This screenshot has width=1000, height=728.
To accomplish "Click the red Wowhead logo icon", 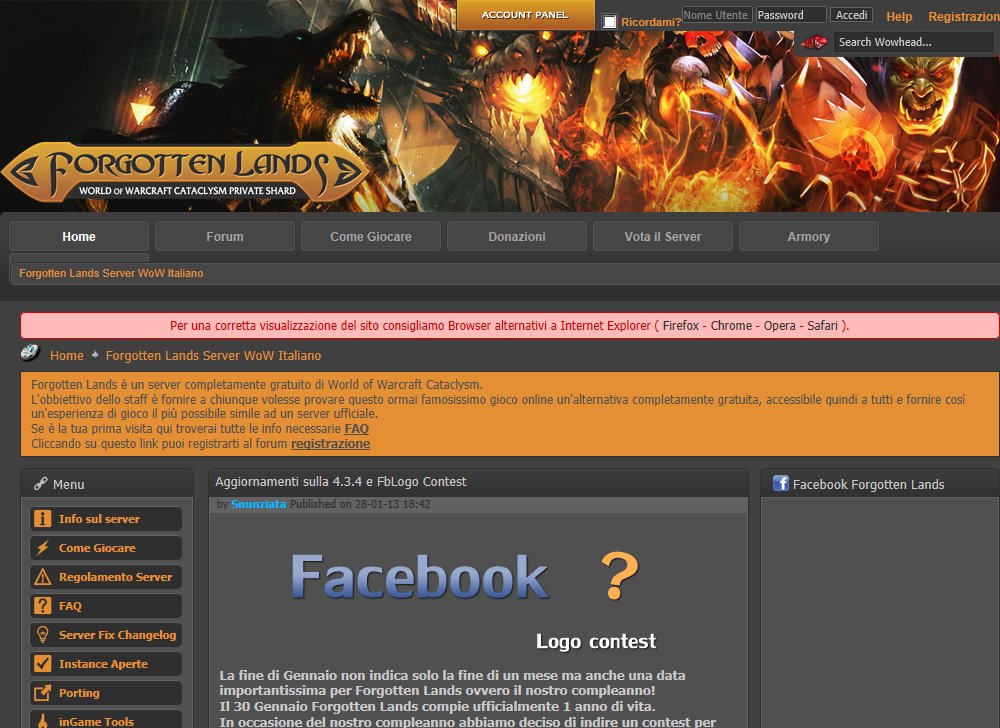I will pyautogui.click(x=814, y=42).
